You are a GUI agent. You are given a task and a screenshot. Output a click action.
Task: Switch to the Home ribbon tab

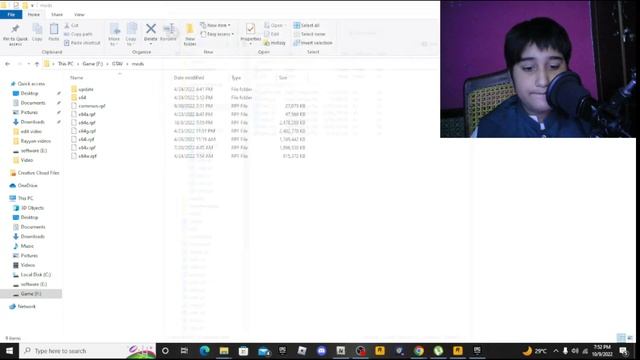pos(34,14)
